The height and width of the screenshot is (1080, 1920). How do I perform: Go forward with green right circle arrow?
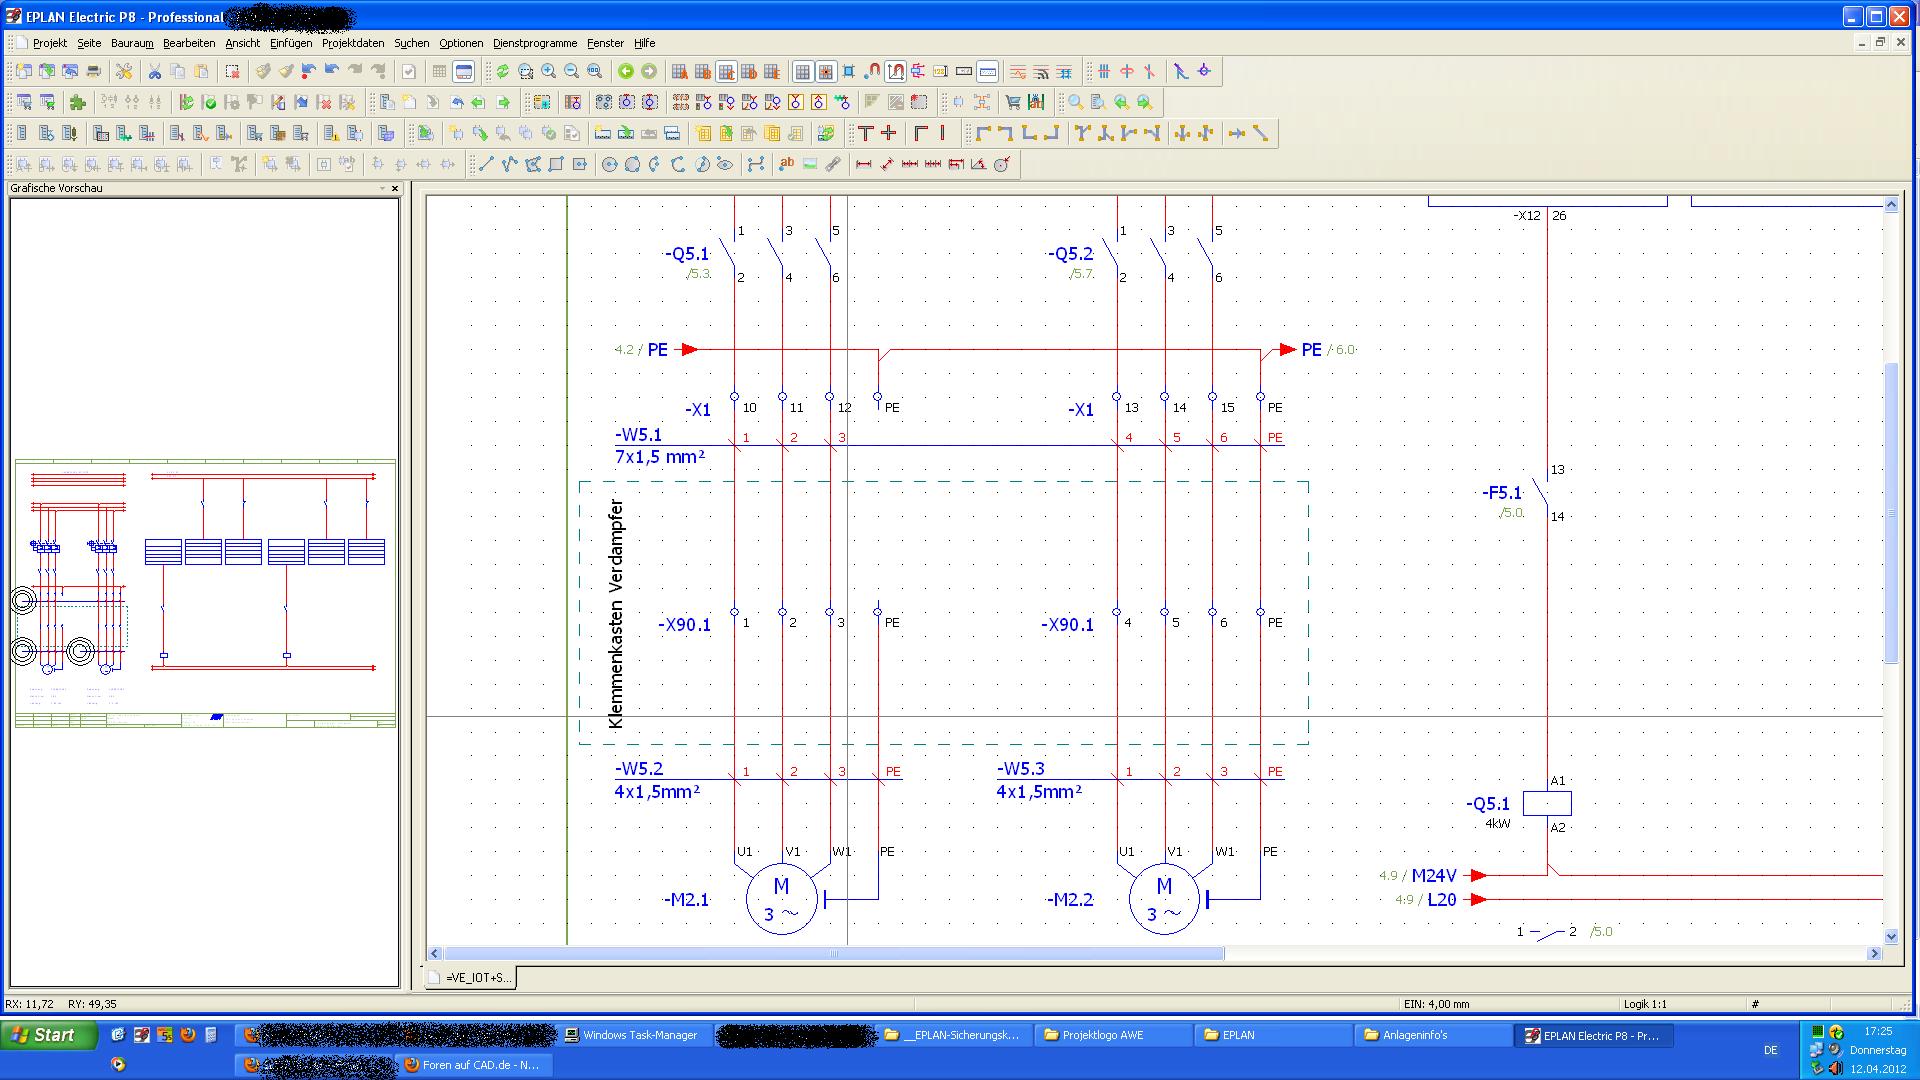click(649, 71)
